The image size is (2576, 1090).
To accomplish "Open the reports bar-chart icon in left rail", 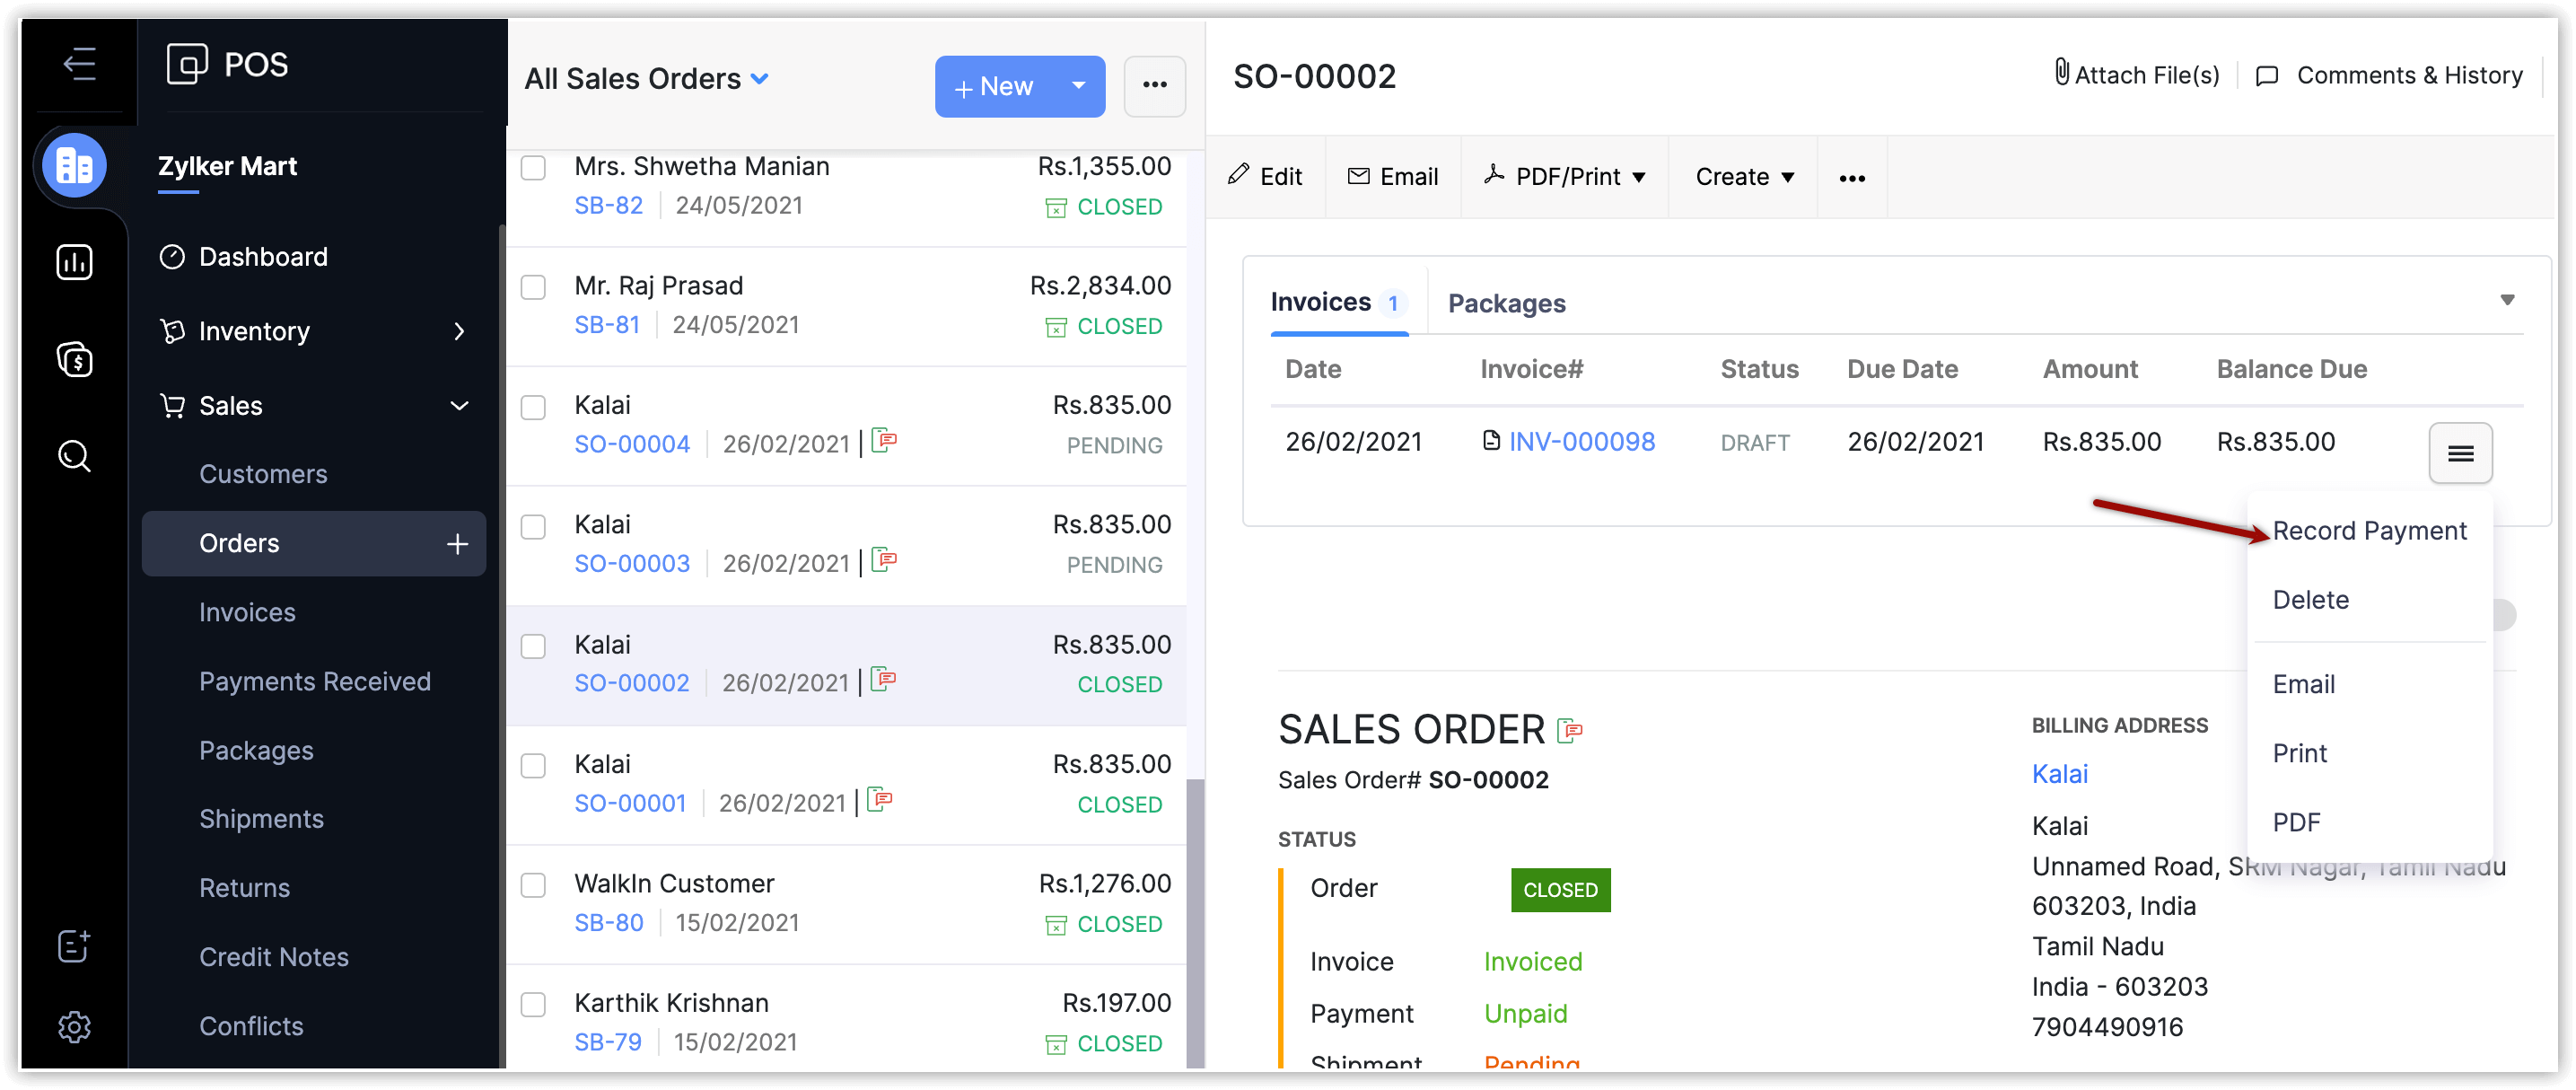I will click(74, 262).
